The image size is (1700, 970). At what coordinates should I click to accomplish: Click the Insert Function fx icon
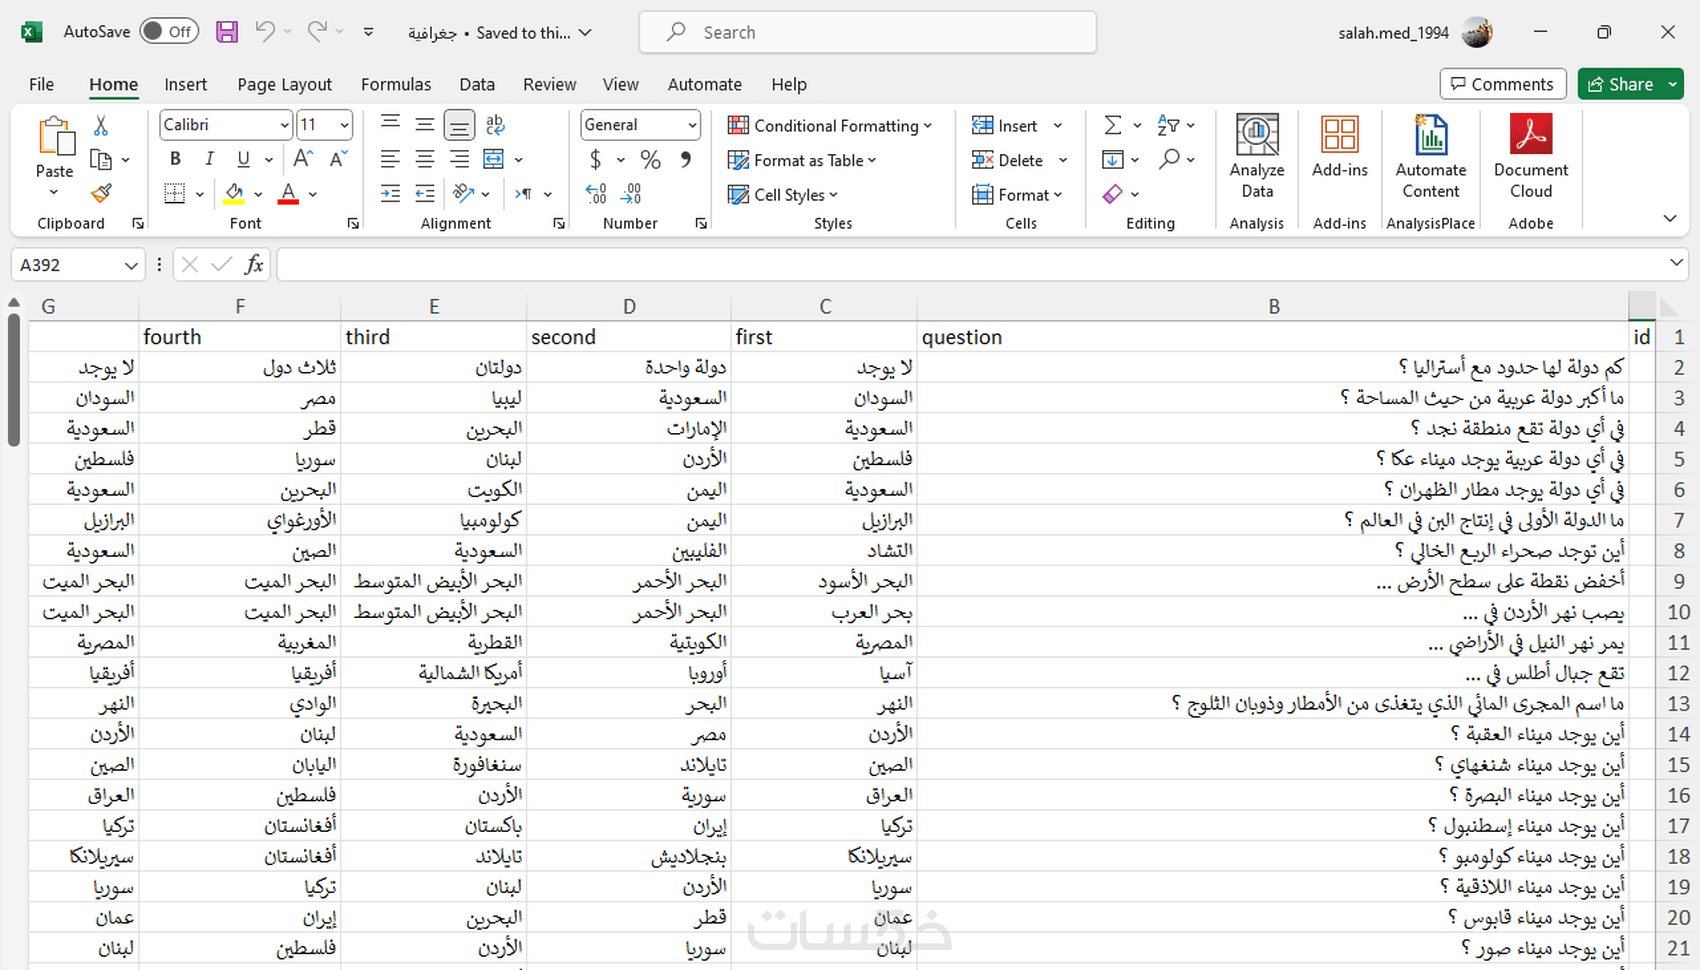coord(254,265)
